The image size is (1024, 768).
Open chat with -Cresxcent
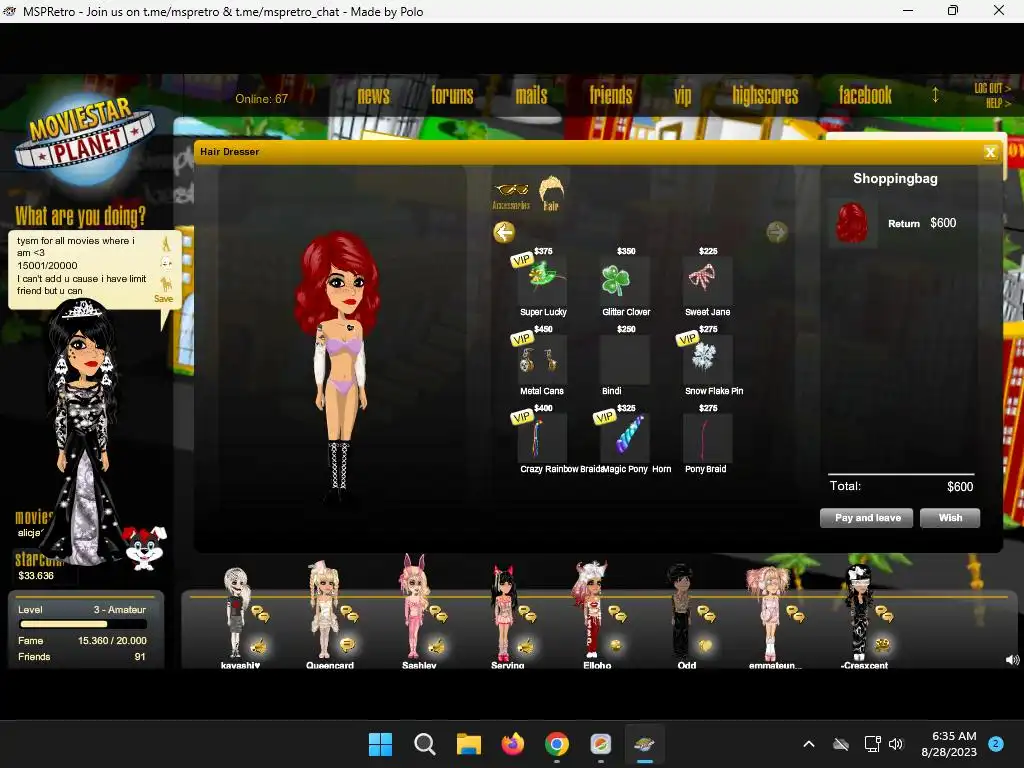point(885,614)
